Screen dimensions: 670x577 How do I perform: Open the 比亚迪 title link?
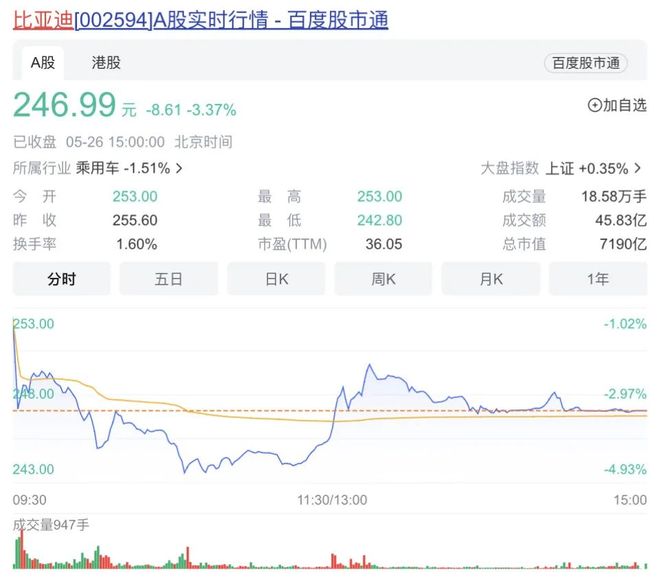42,20
